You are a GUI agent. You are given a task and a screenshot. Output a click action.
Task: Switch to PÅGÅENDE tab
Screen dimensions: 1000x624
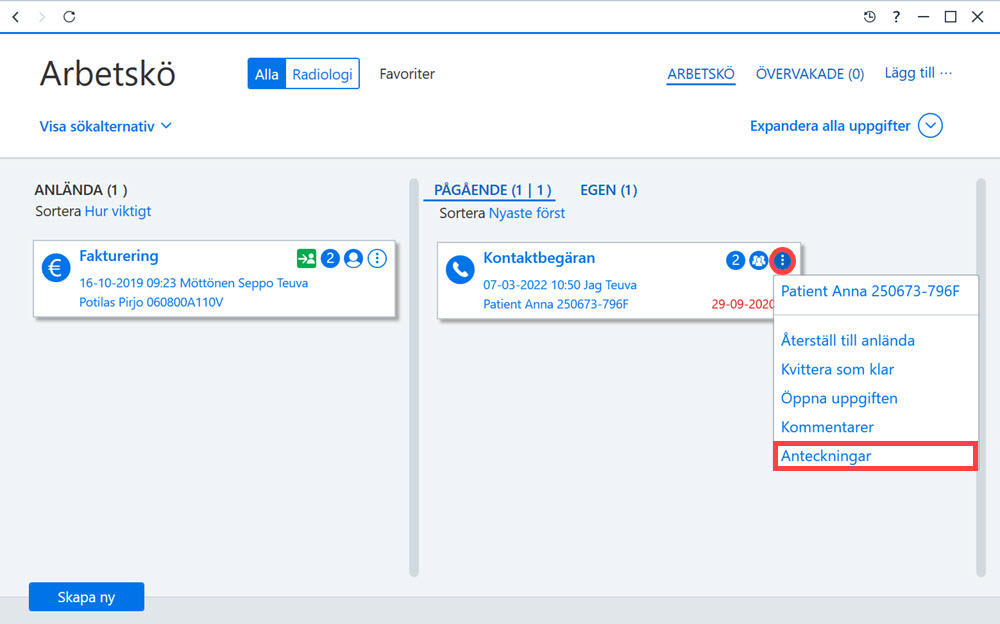[492, 190]
